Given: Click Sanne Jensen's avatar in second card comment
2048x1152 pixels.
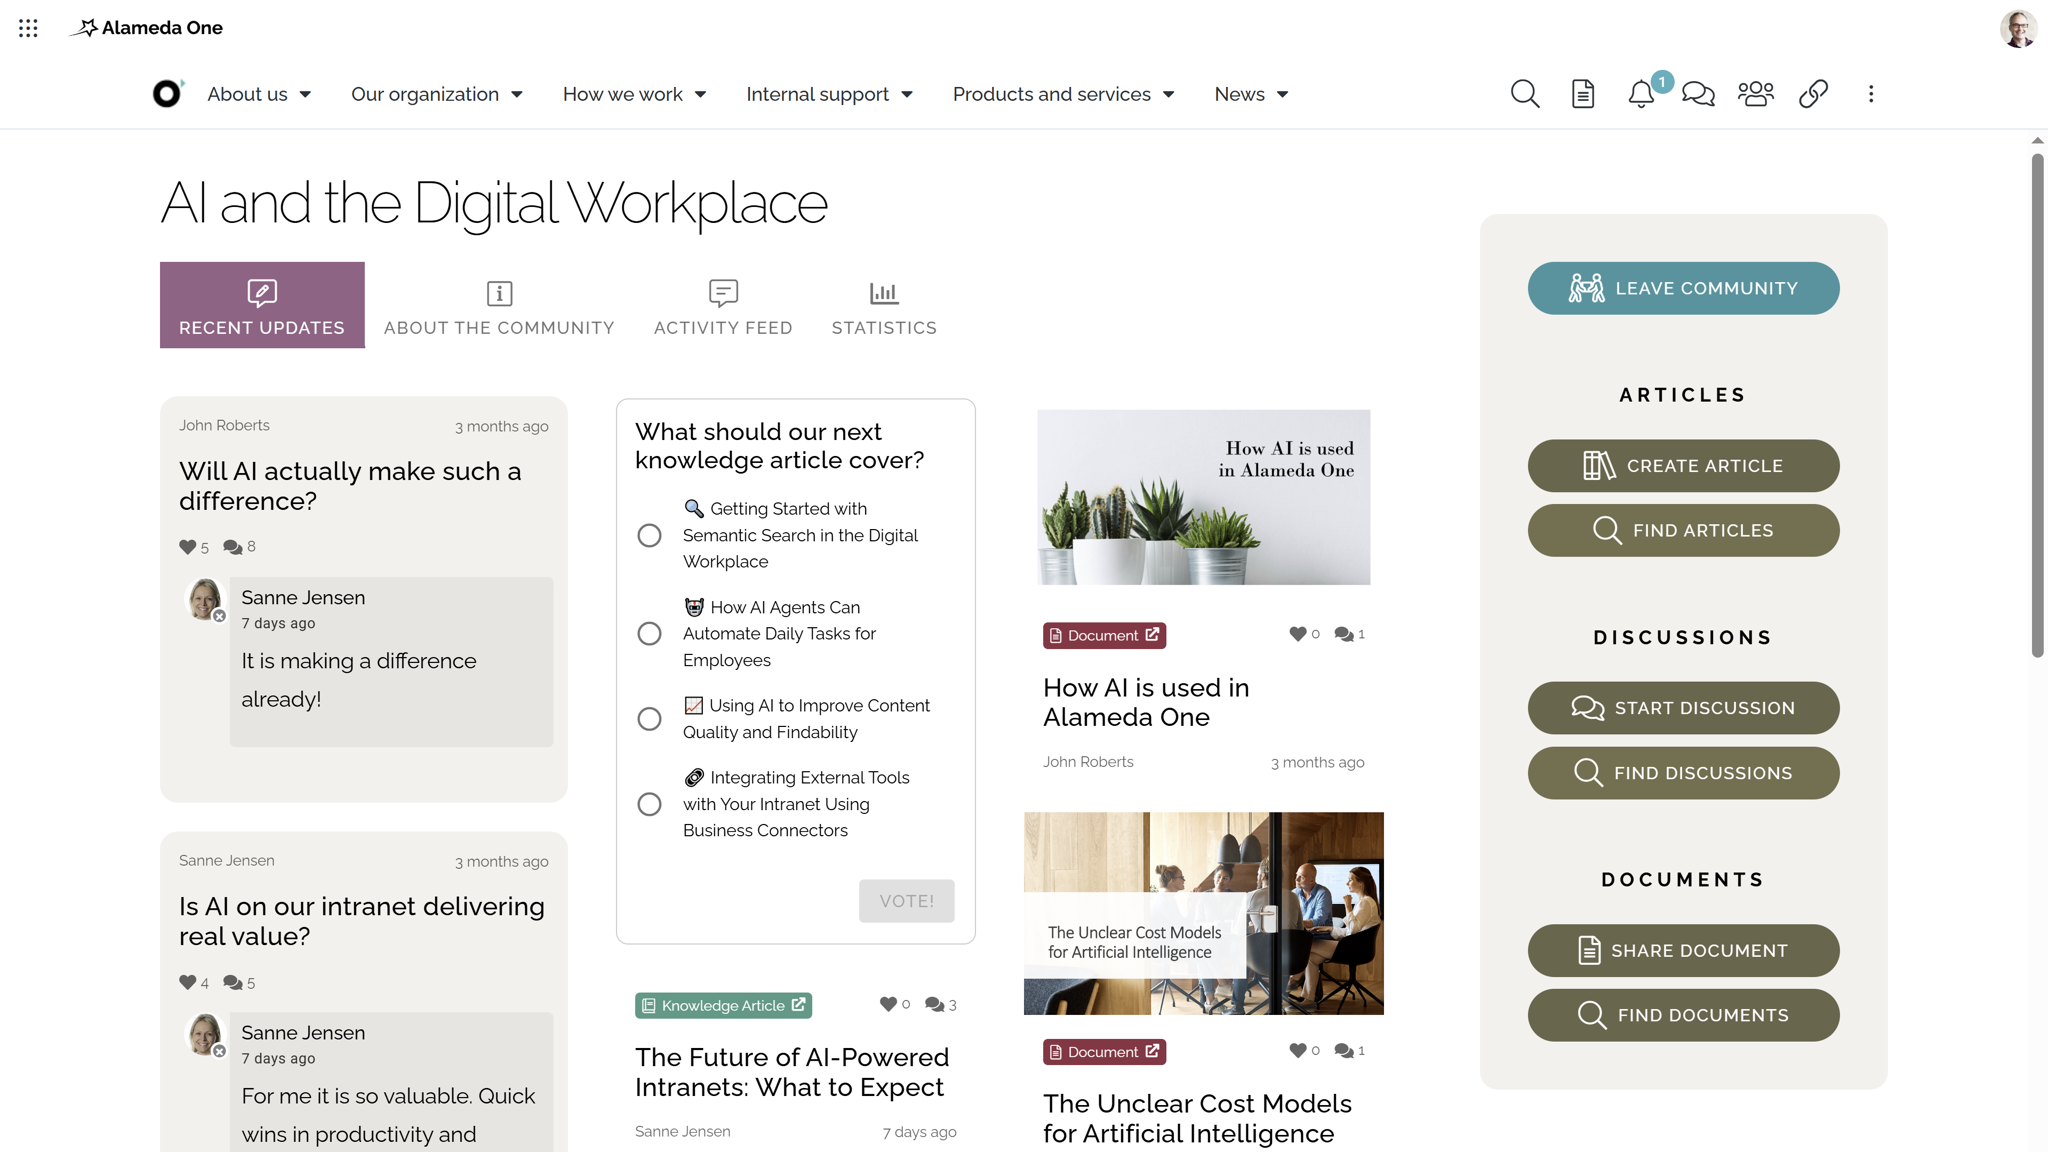Looking at the screenshot, I should coord(205,1034).
